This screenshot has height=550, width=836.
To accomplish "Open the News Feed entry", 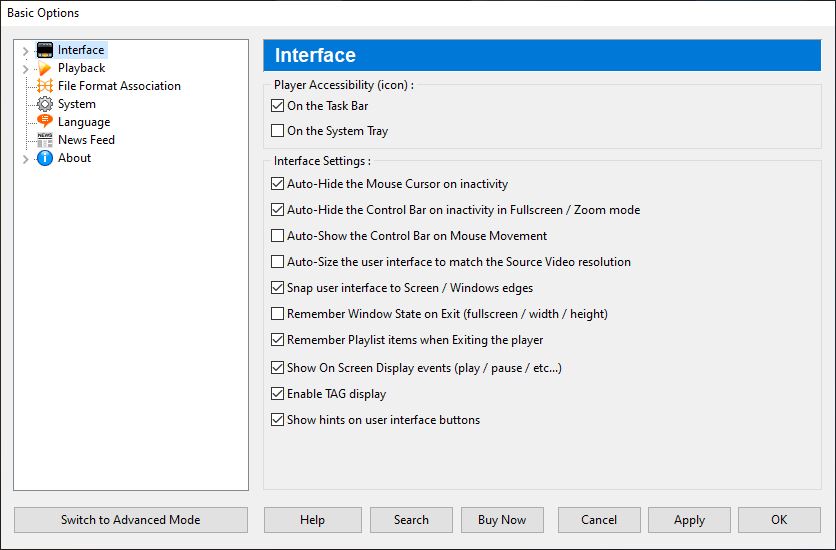I will click(x=86, y=140).
